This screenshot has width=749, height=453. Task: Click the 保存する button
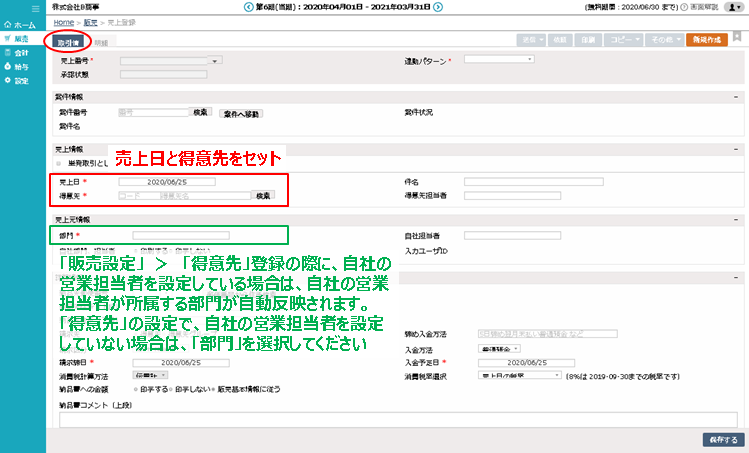(x=723, y=440)
